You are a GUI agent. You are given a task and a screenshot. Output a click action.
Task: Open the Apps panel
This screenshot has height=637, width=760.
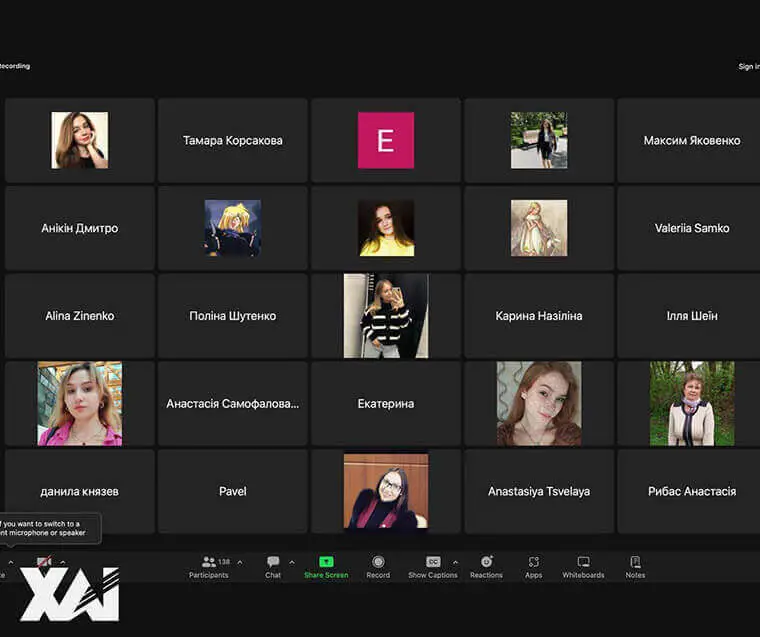533,566
